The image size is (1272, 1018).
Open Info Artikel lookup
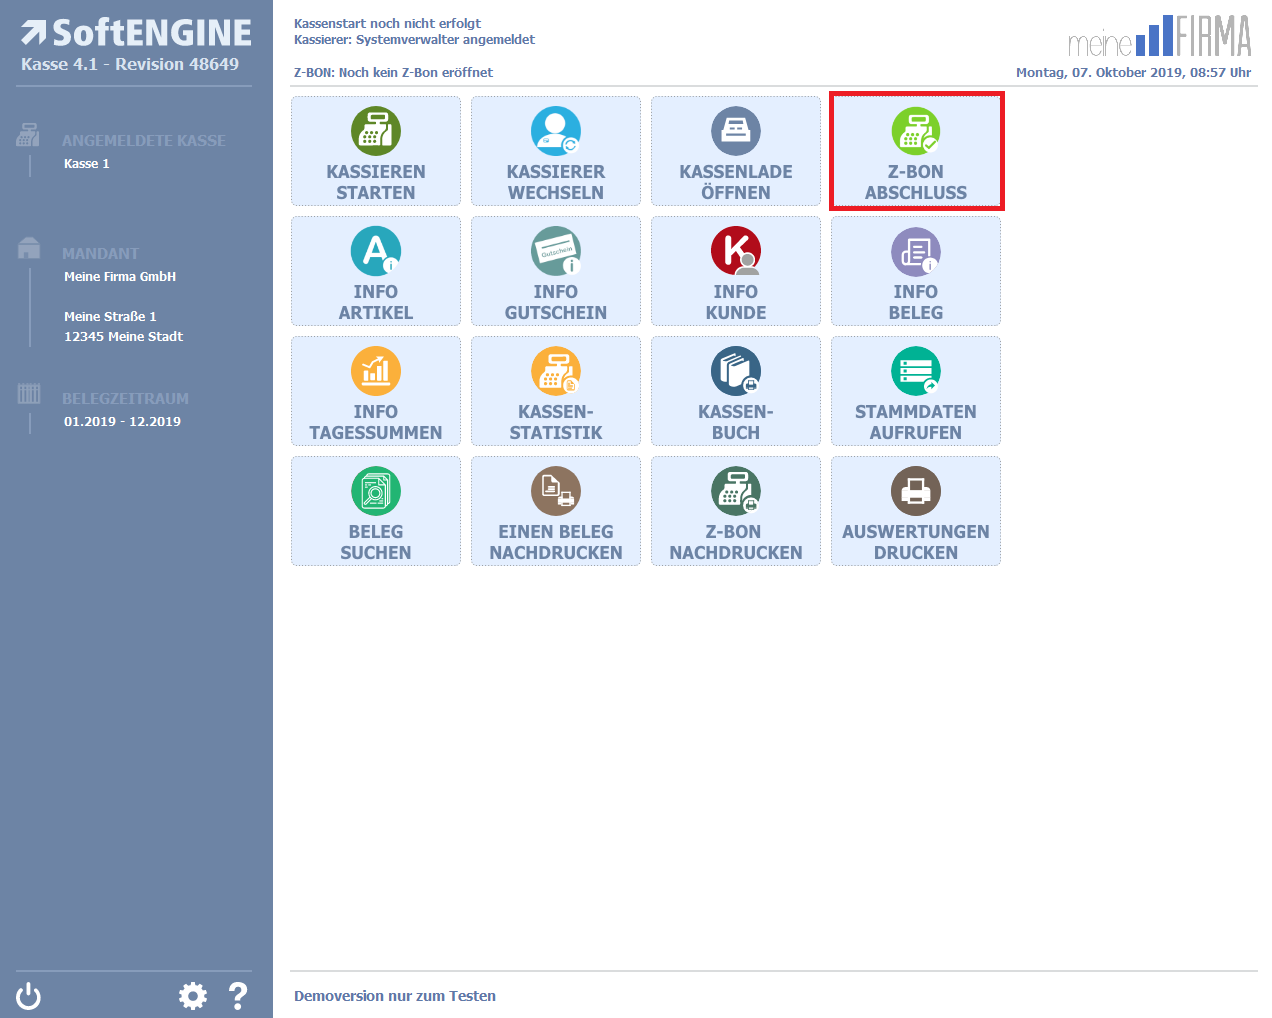(x=376, y=272)
